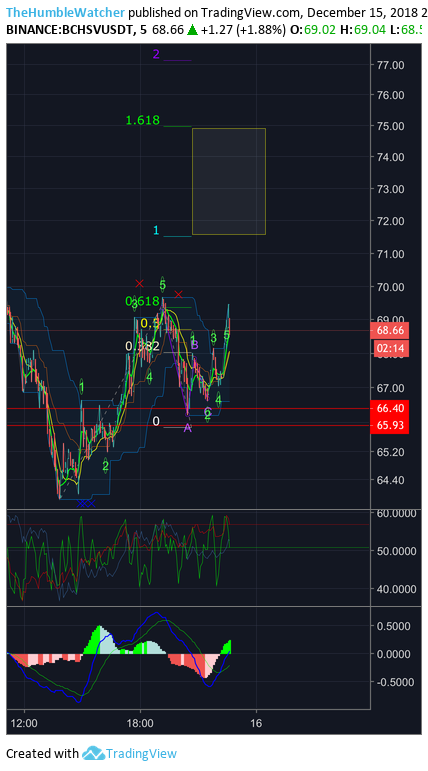This screenshot has height=771, width=428.
Task: Click the 16 date axis label
Action: (x=256, y=723)
